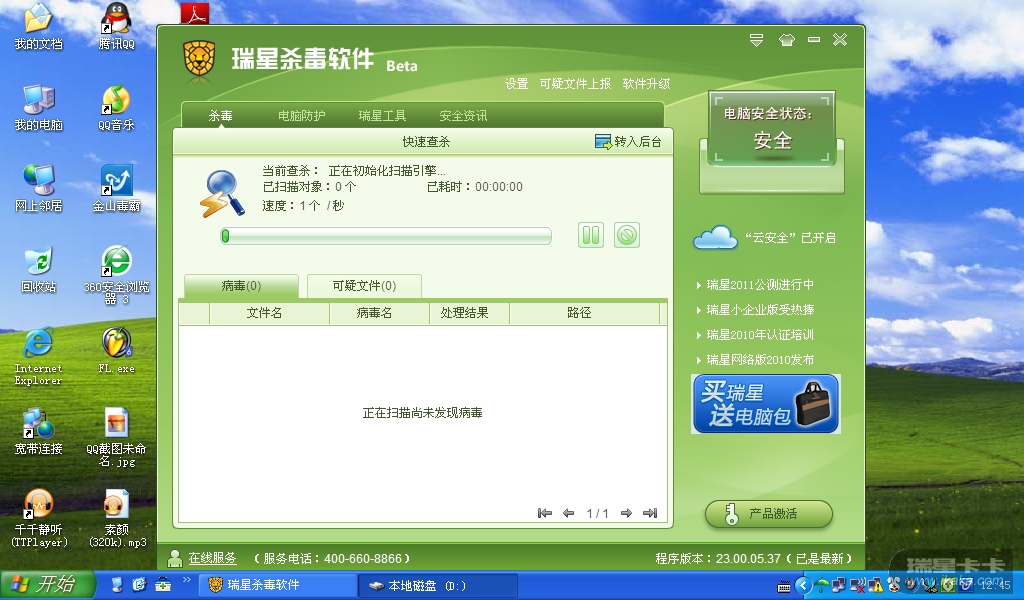Open 回收站 recycle bin

click(39, 270)
